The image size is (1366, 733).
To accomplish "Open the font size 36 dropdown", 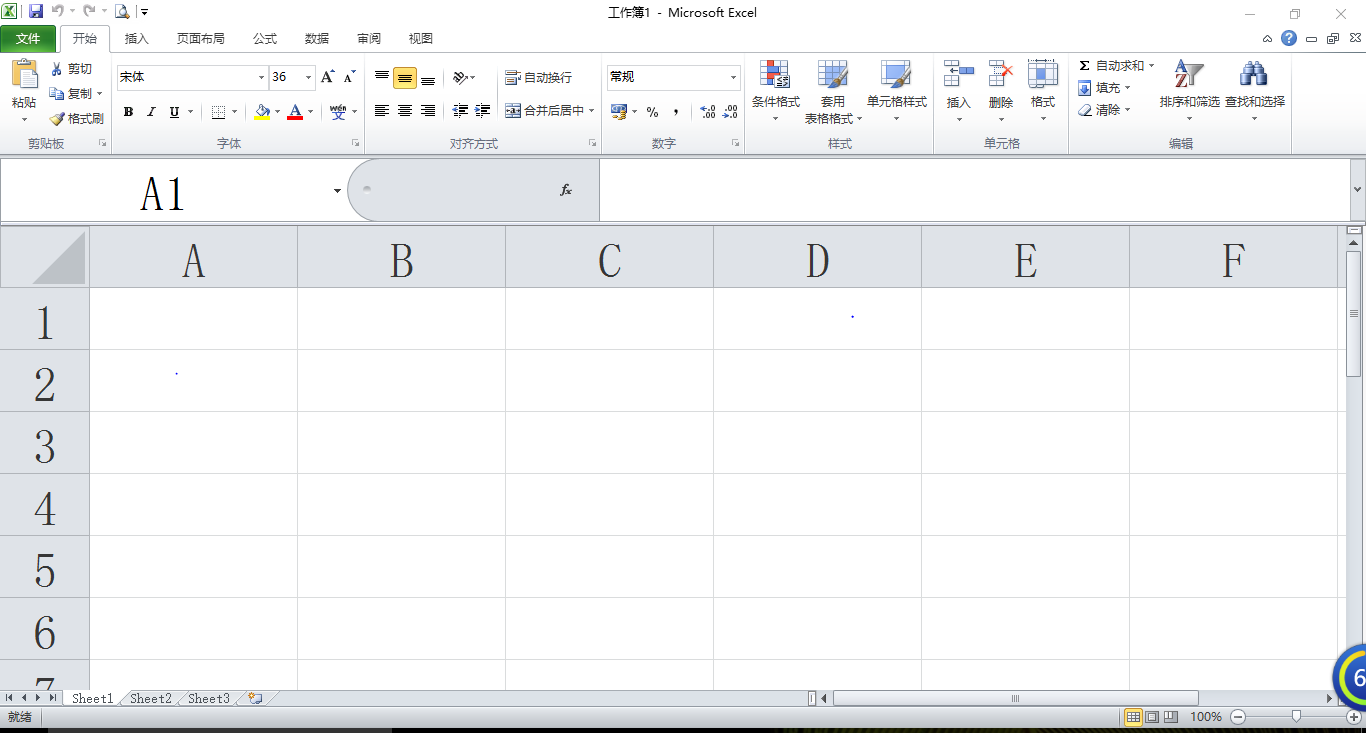I will 308,77.
